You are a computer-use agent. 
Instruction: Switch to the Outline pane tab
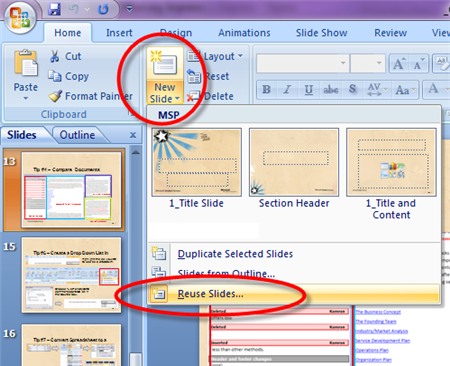77,135
